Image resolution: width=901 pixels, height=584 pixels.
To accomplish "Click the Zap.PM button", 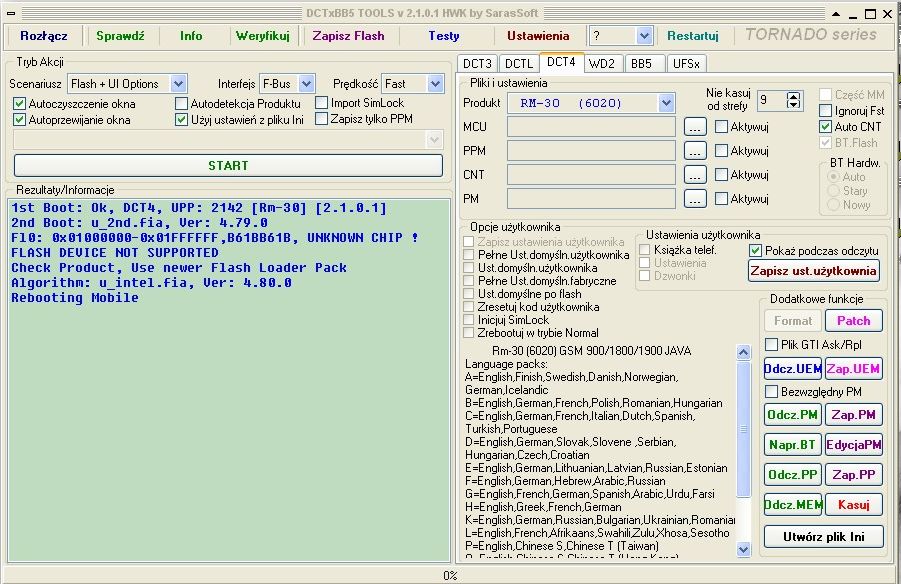I will 853,414.
